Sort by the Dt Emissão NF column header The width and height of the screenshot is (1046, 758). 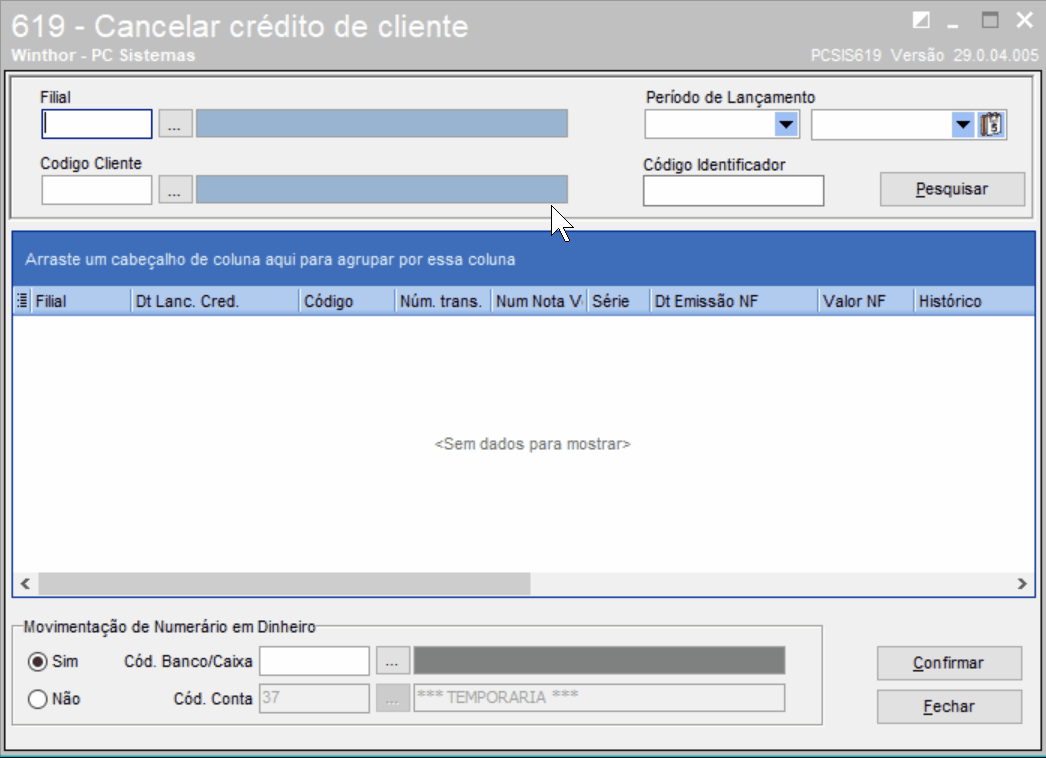click(x=734, y=301)
